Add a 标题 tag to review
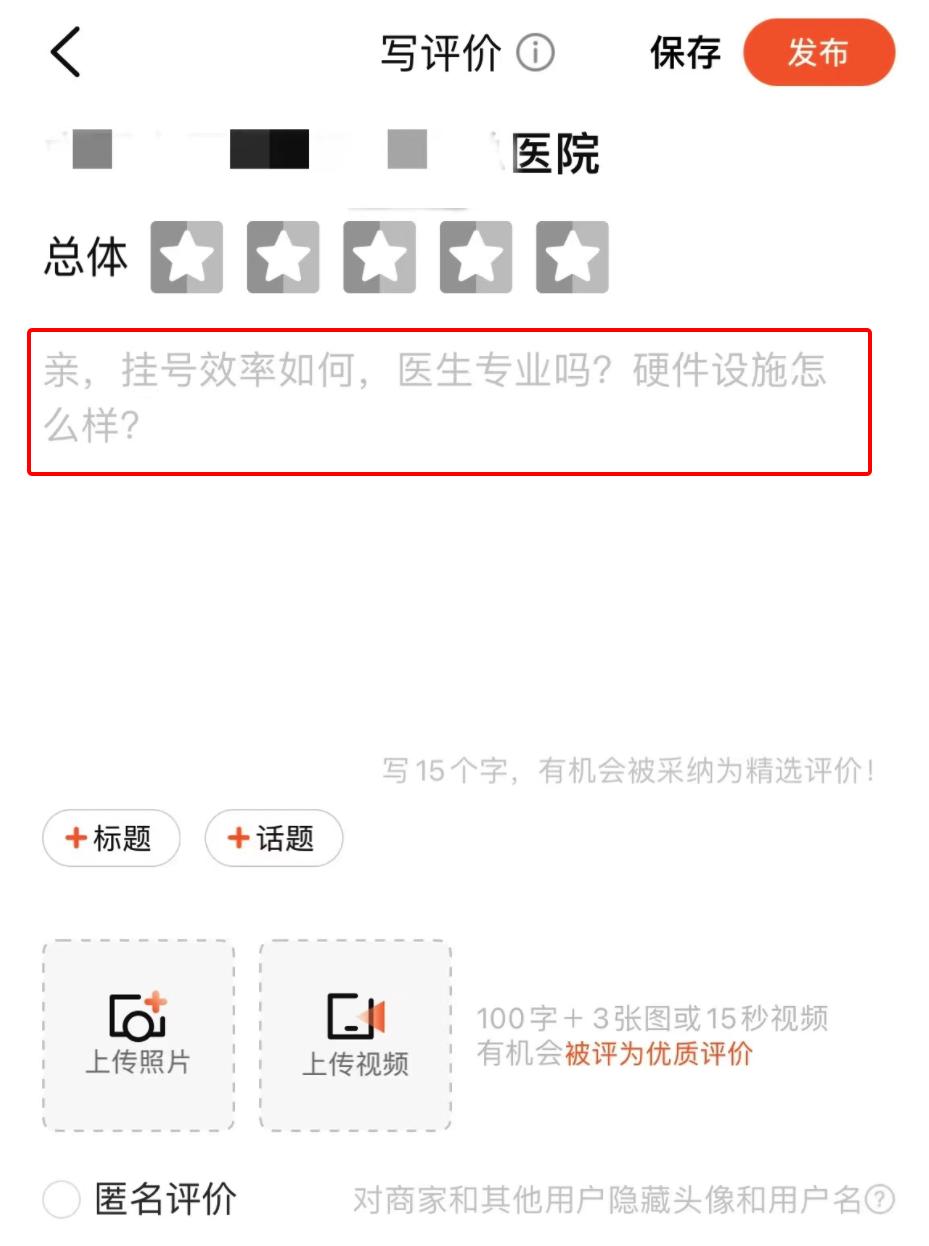The width and height of the screenshot is (929, 1246). pyautogui.click(x=111, y=838)
